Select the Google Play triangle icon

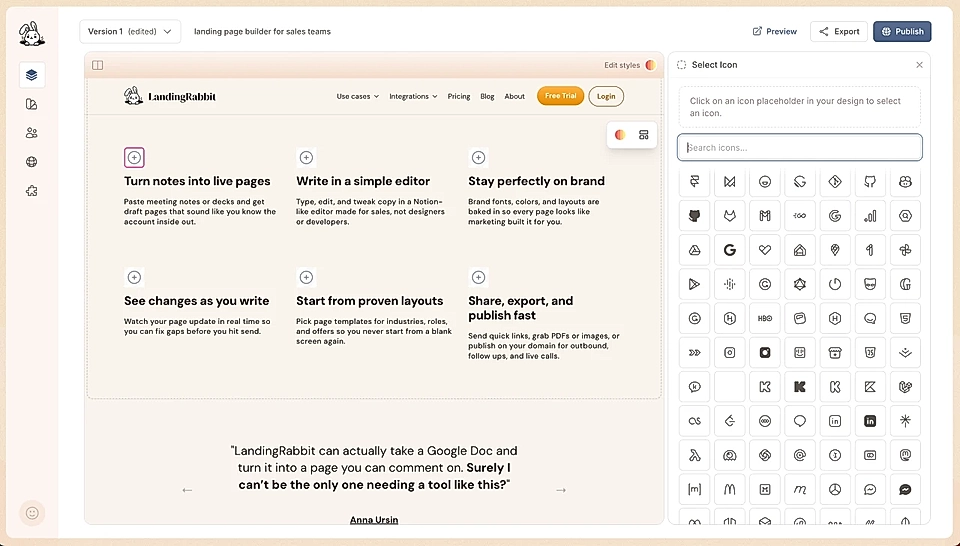point(694,285)
